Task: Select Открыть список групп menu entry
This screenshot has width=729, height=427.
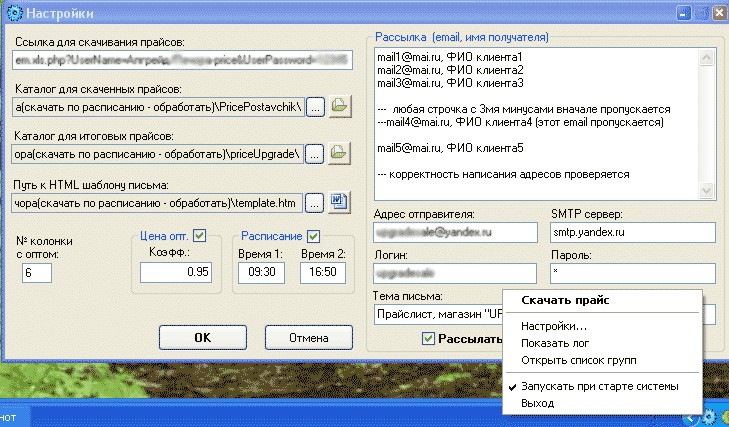Action: (x=578, y=360)
